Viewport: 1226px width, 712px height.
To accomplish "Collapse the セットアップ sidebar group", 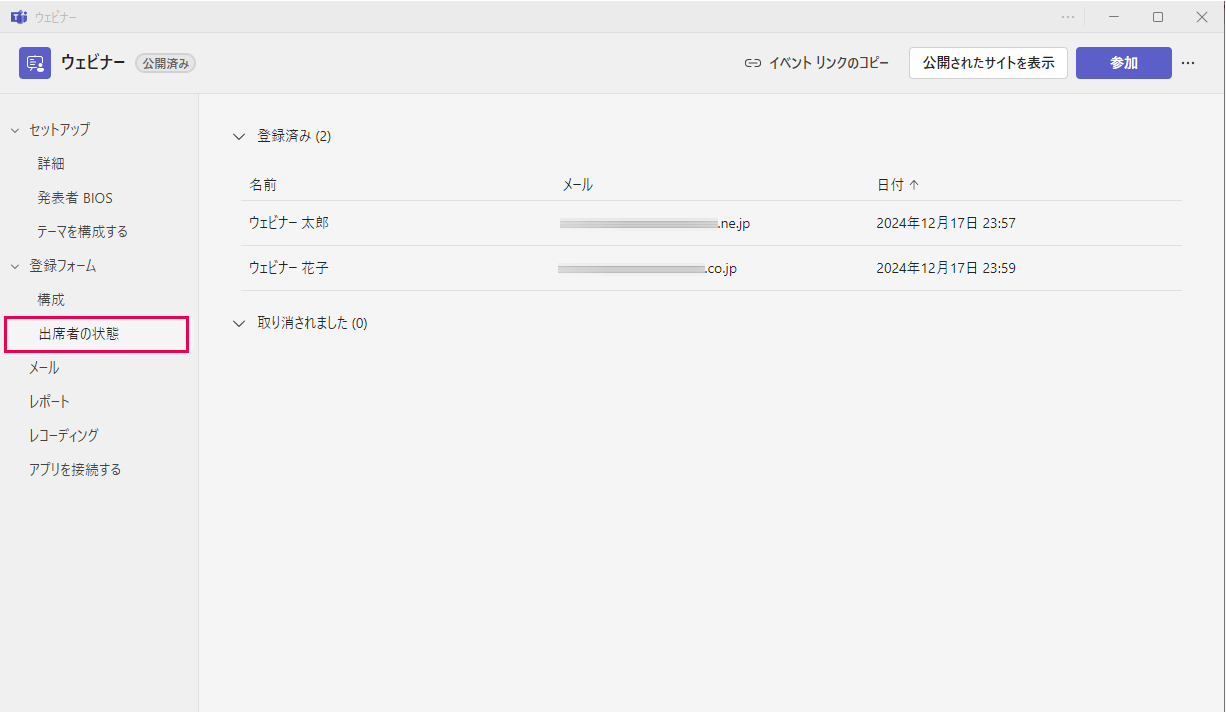I will click(15, 129).
